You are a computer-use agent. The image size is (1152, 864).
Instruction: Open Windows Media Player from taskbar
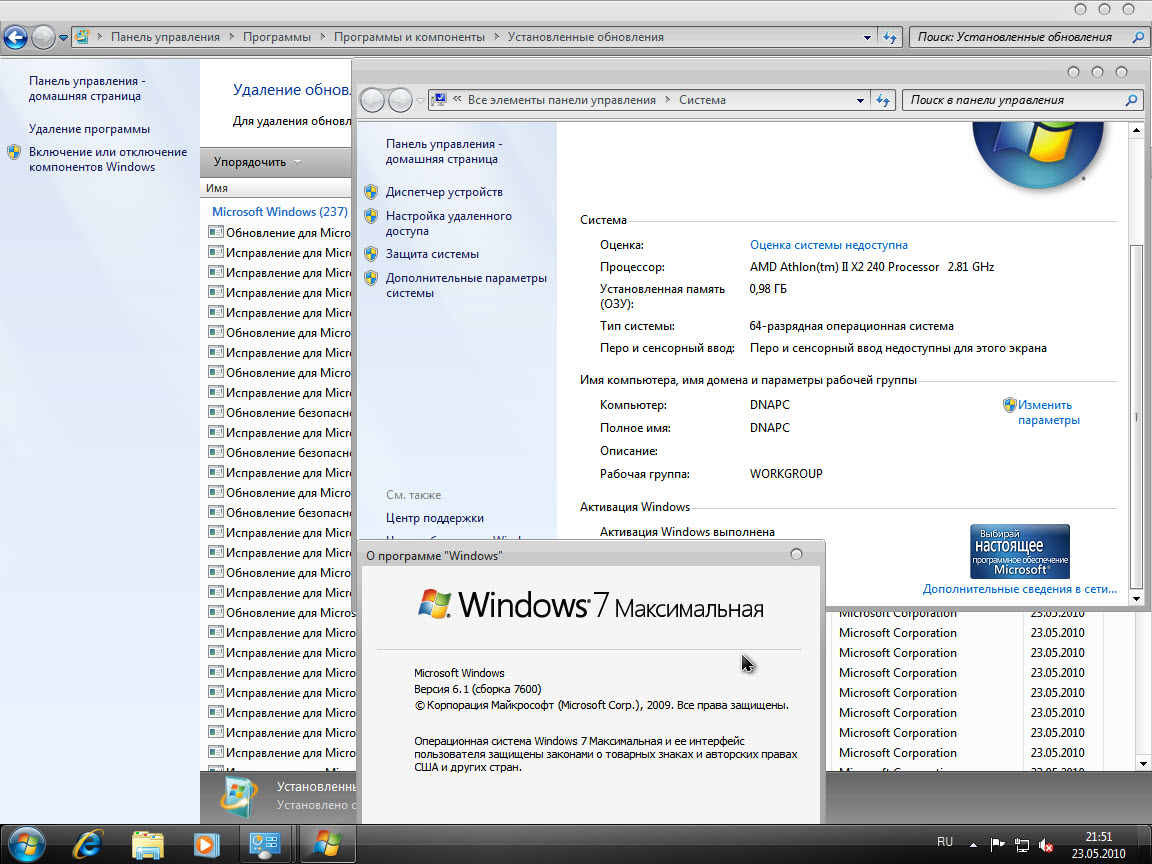tap(206, 843)
